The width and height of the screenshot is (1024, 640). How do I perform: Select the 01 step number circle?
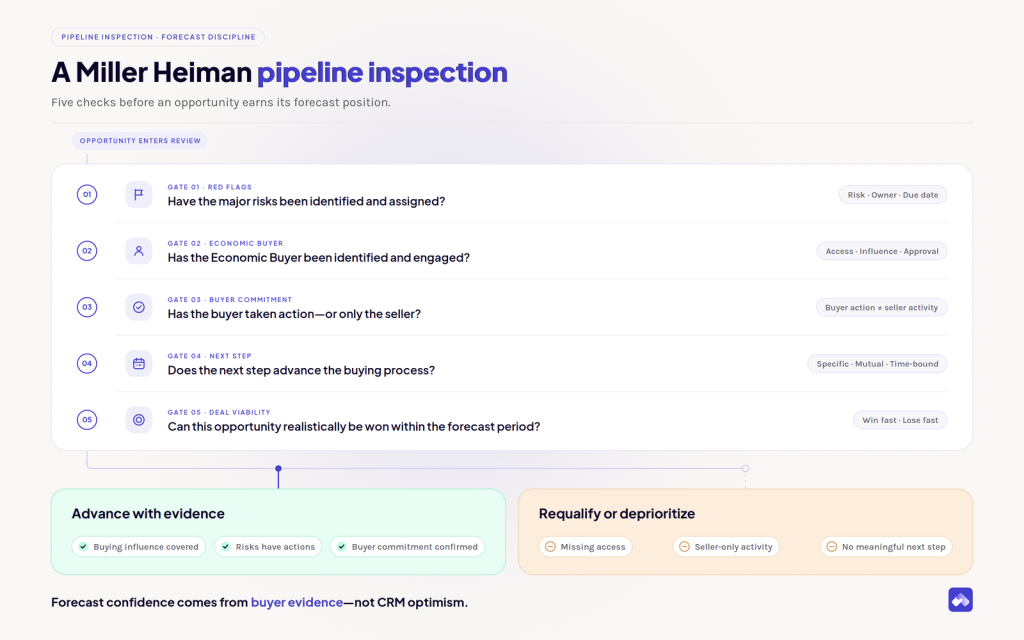tap(87, 195)
